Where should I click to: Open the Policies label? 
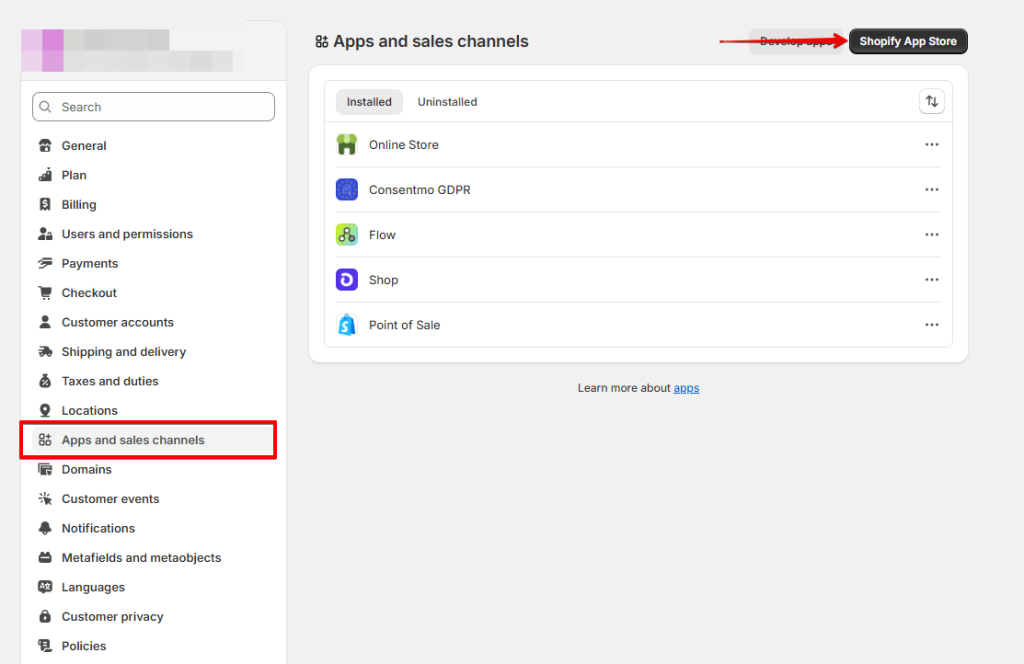(x=84, y=645)
